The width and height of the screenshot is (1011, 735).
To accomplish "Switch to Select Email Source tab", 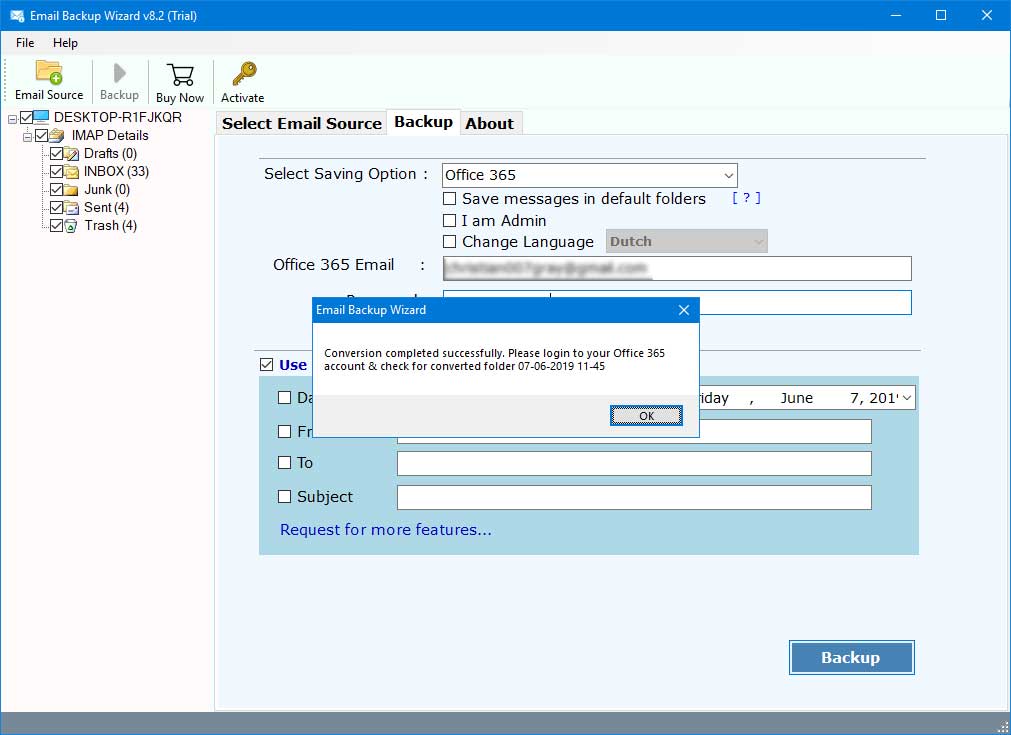I will [302, 123].
